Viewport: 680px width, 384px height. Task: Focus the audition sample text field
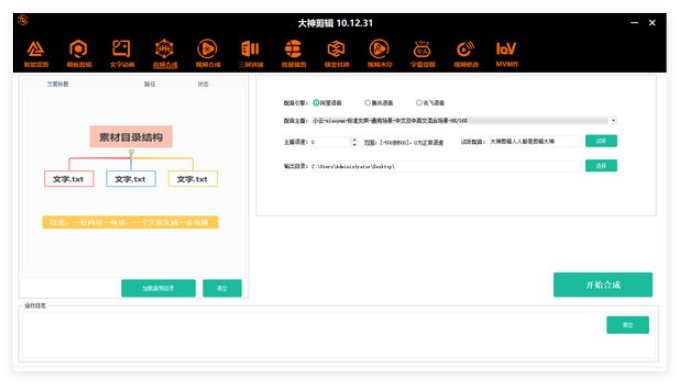click(x=535, y=141)
